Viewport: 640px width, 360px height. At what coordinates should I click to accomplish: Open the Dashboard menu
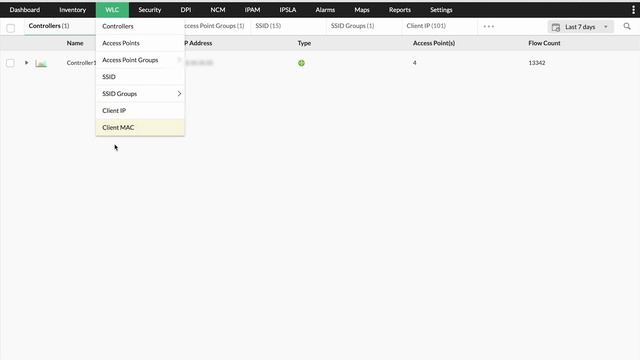click(x=25, y=10)
